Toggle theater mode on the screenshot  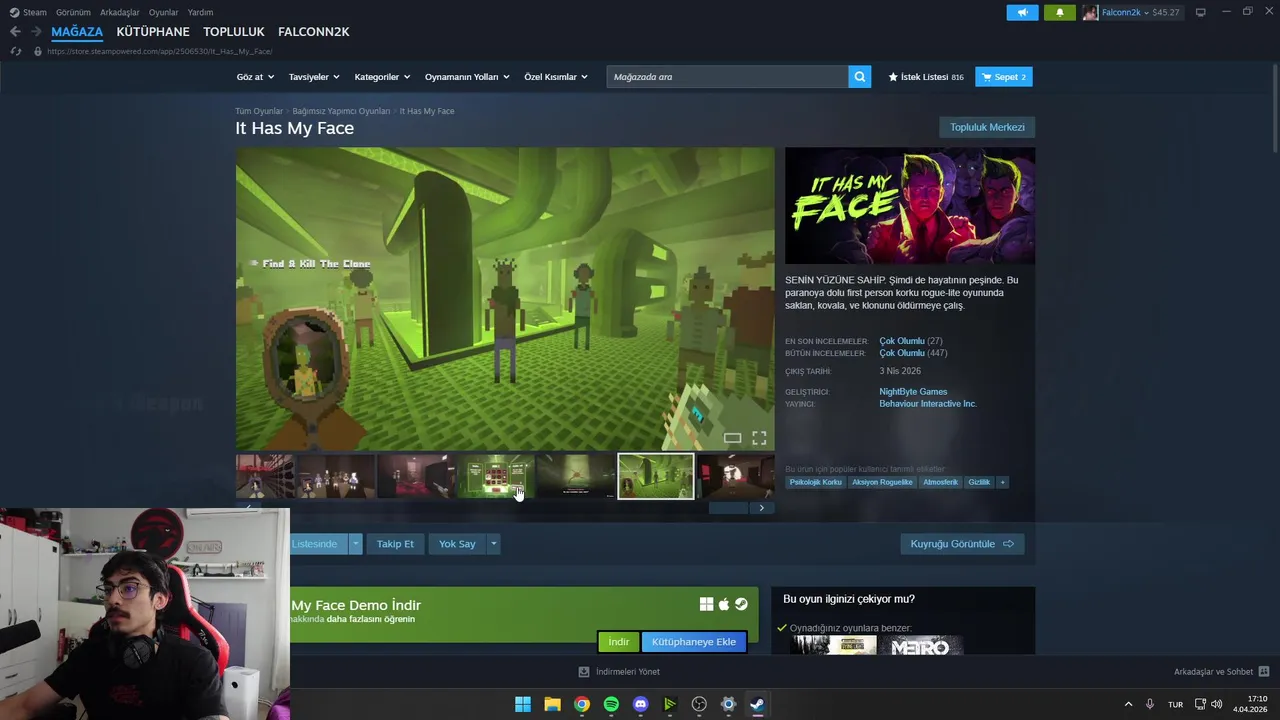point(732,438)
